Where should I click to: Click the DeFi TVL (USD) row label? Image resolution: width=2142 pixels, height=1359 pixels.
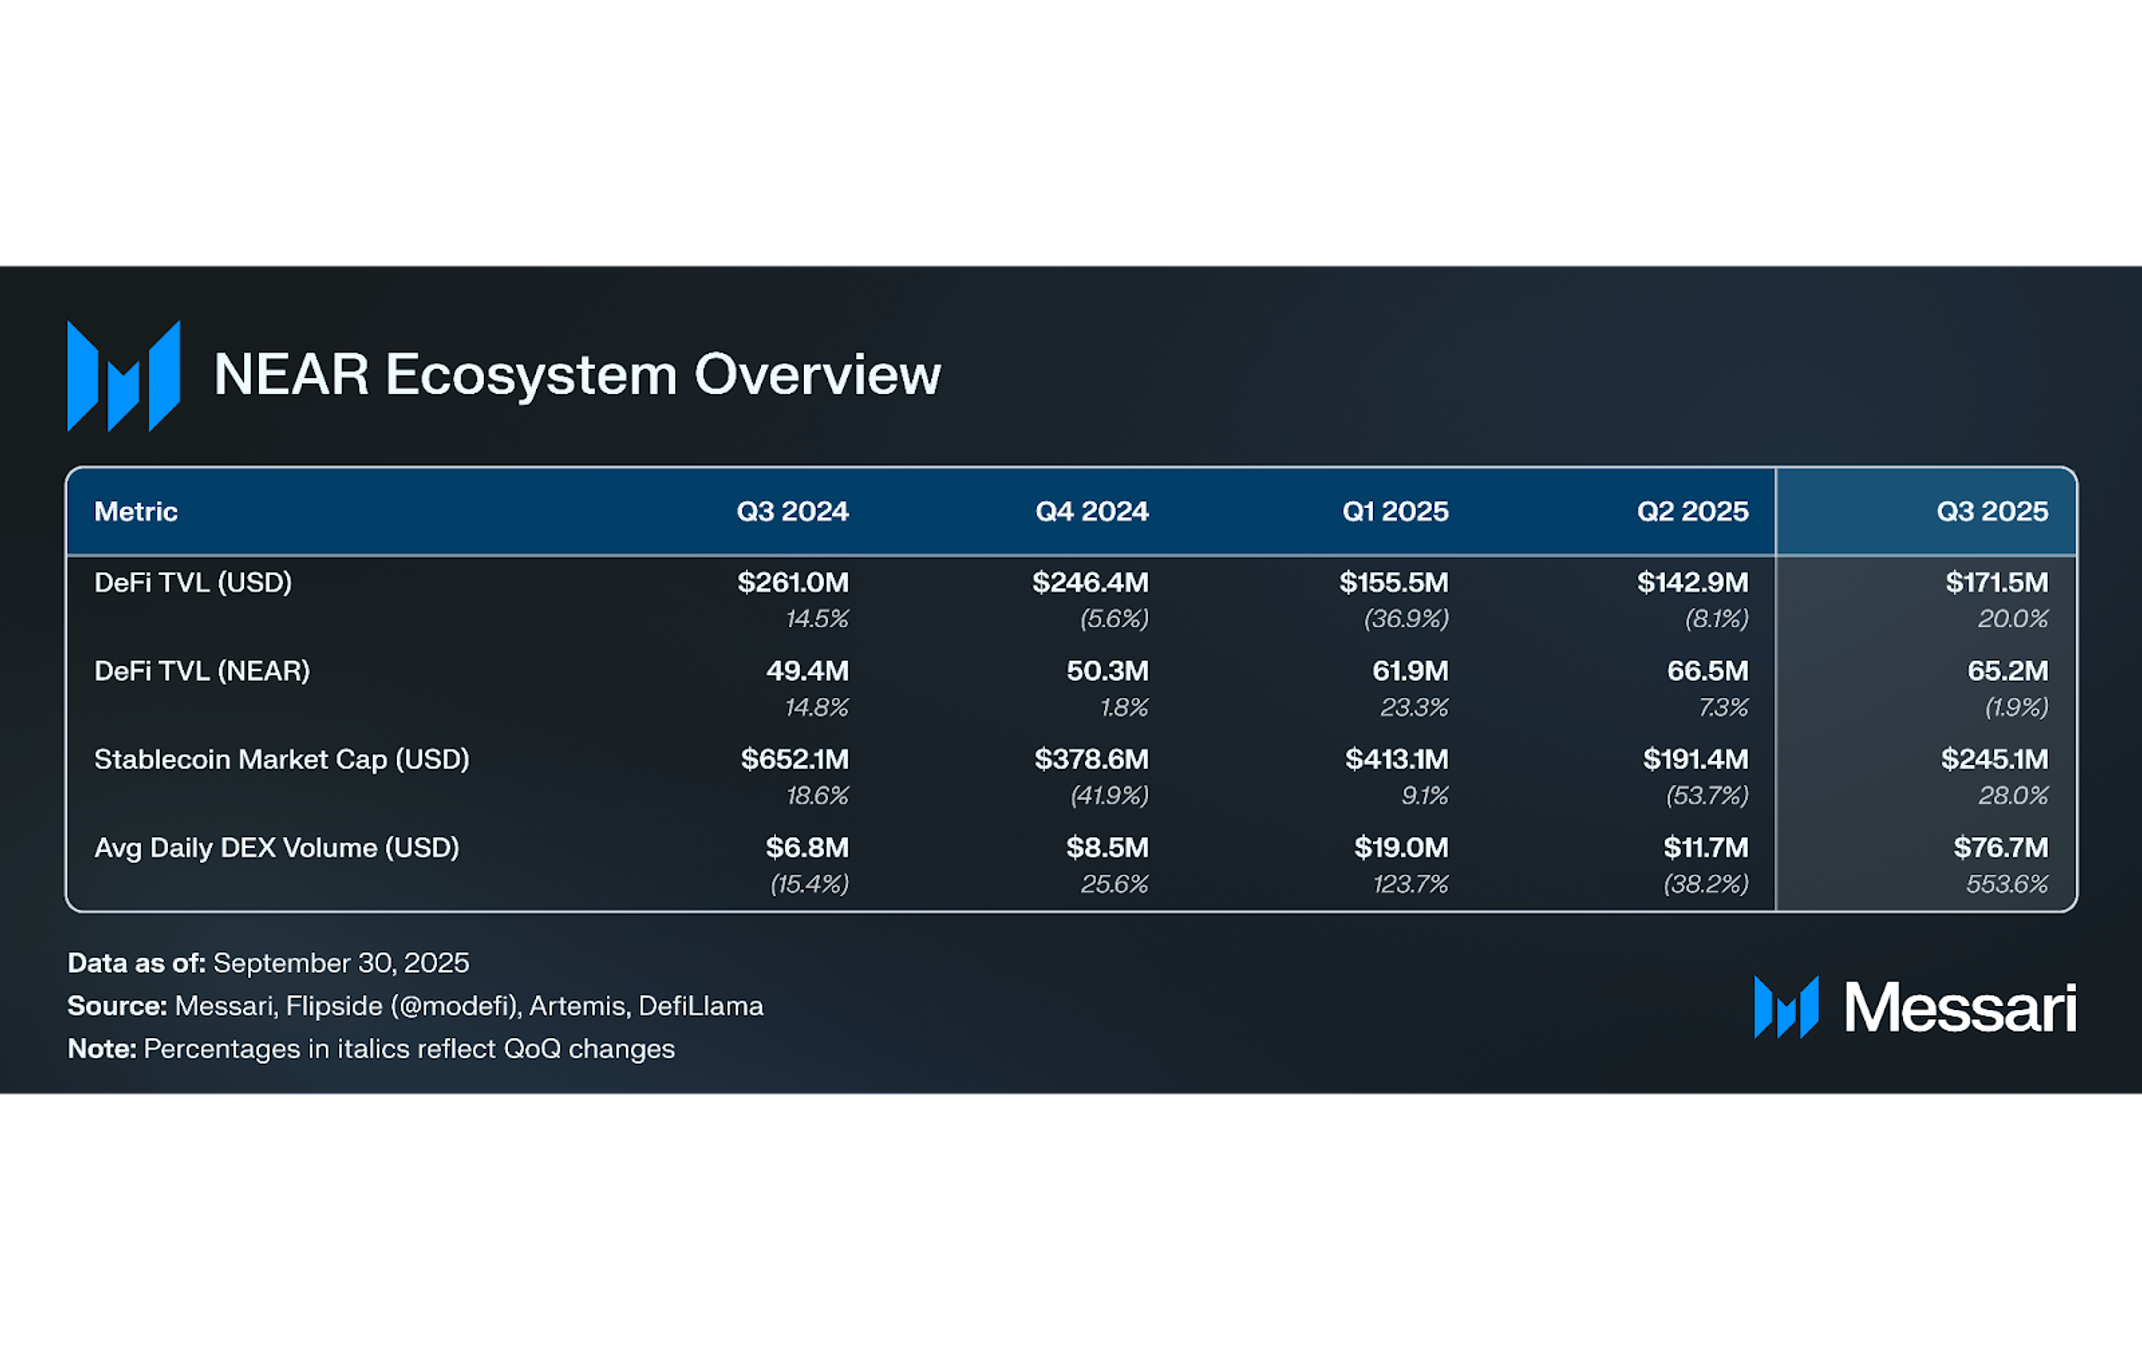tap(193, 582)
